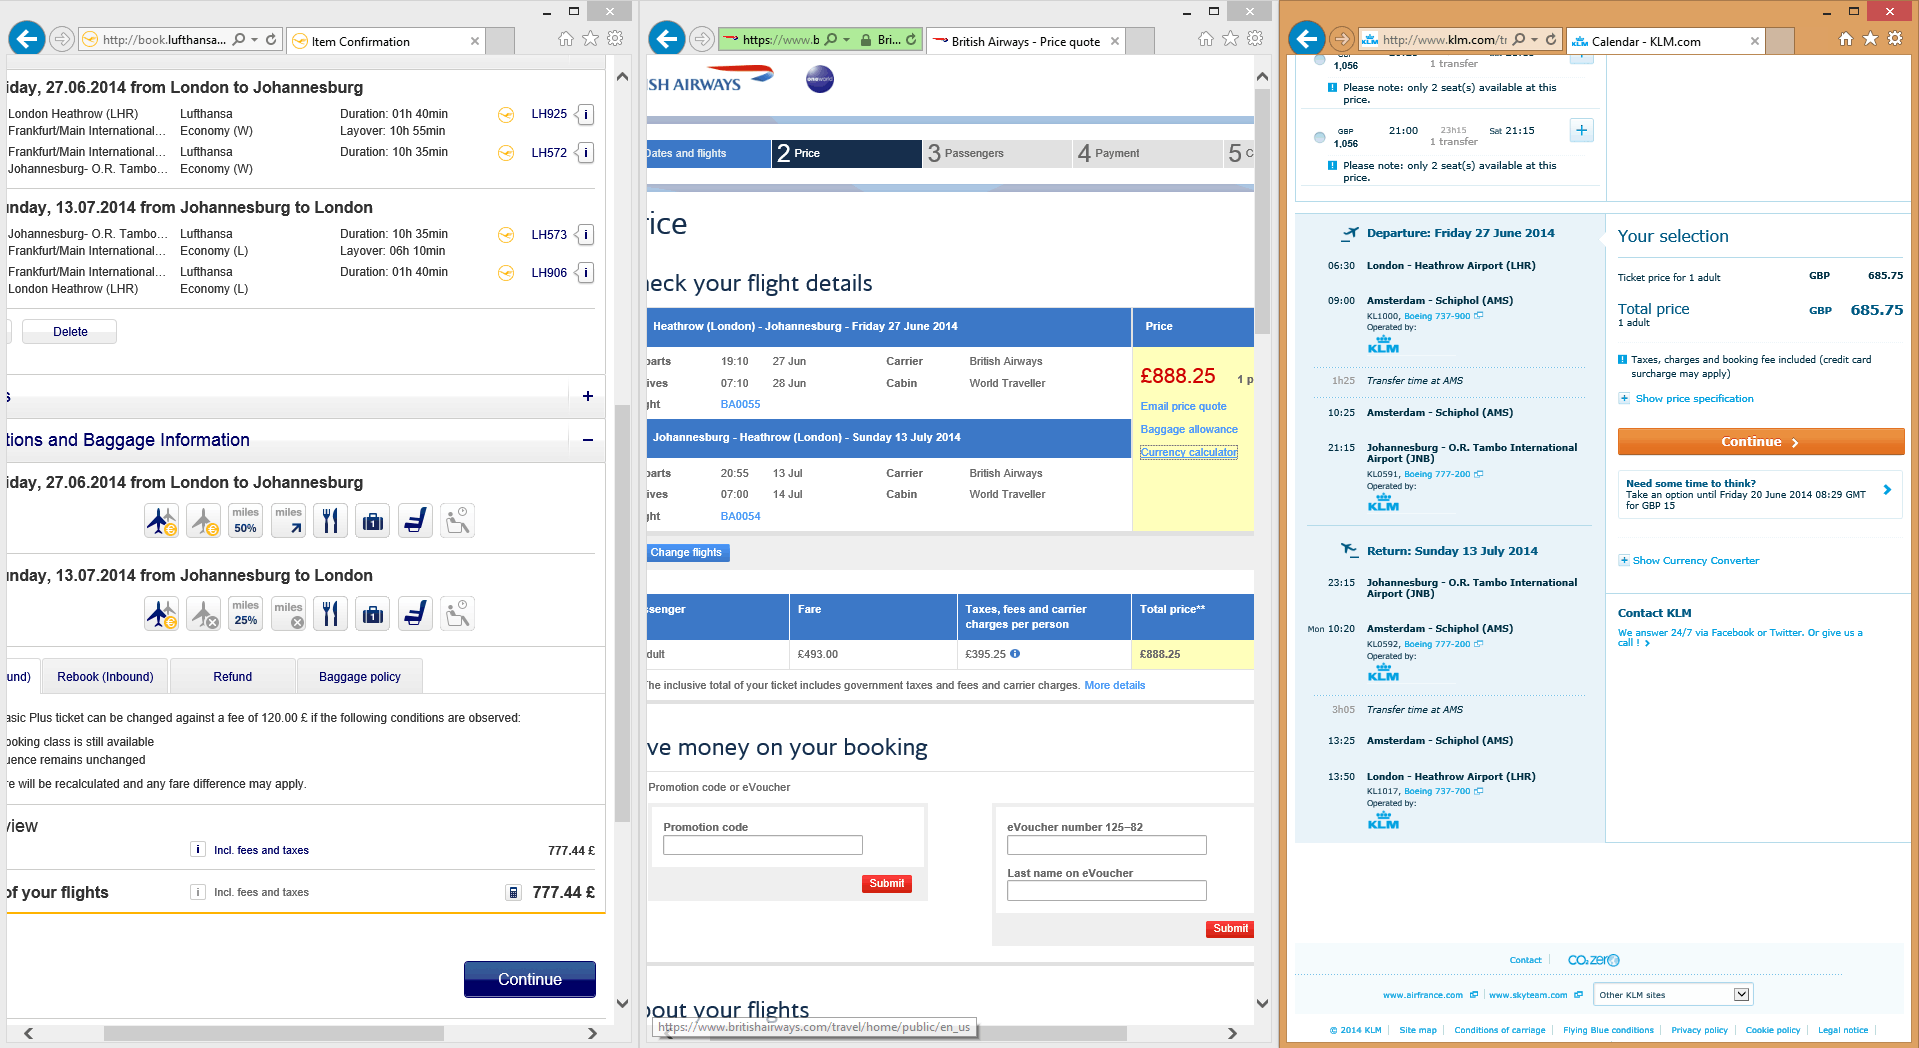Select the British Airways Price quote tab
1919x1048 pixels.
coord(1026,41)
